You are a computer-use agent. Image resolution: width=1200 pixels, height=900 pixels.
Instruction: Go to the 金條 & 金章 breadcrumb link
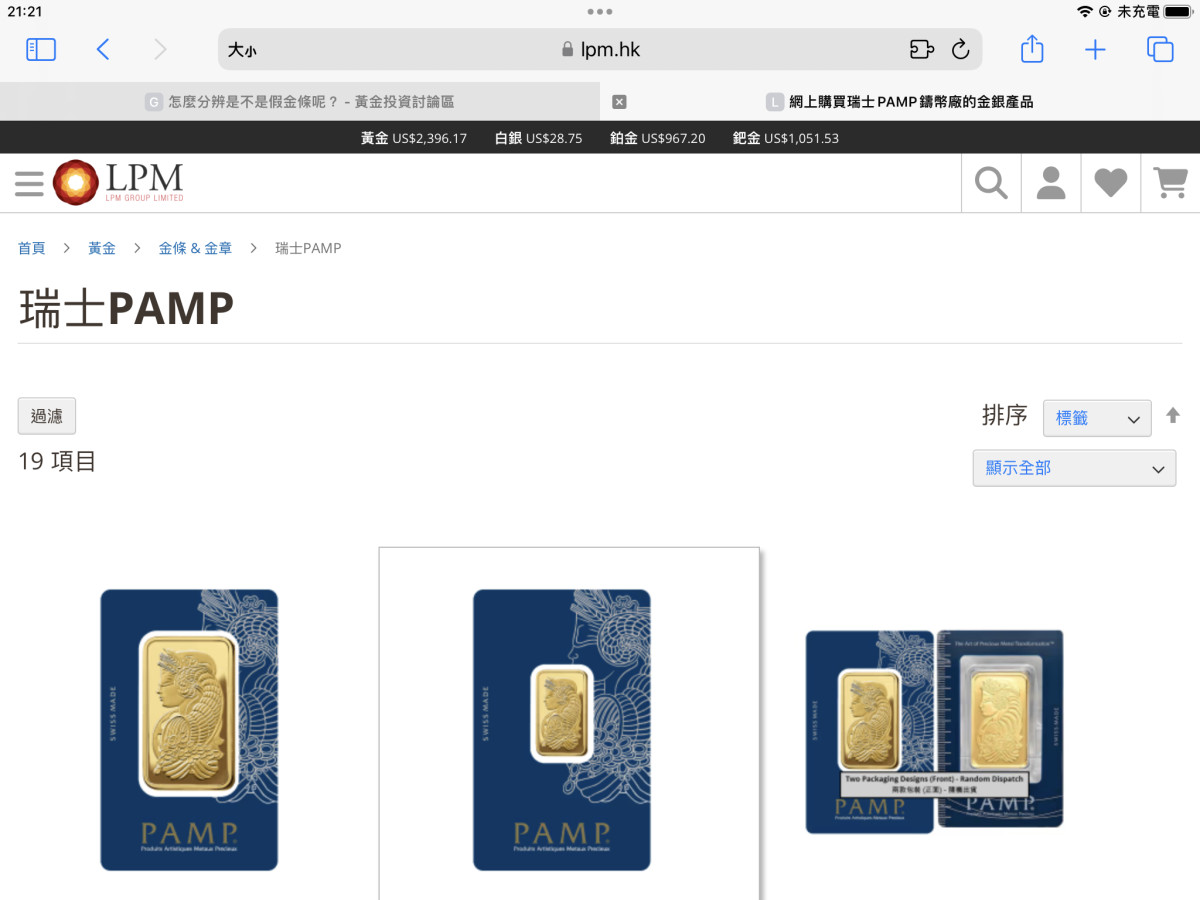[195, 248]
